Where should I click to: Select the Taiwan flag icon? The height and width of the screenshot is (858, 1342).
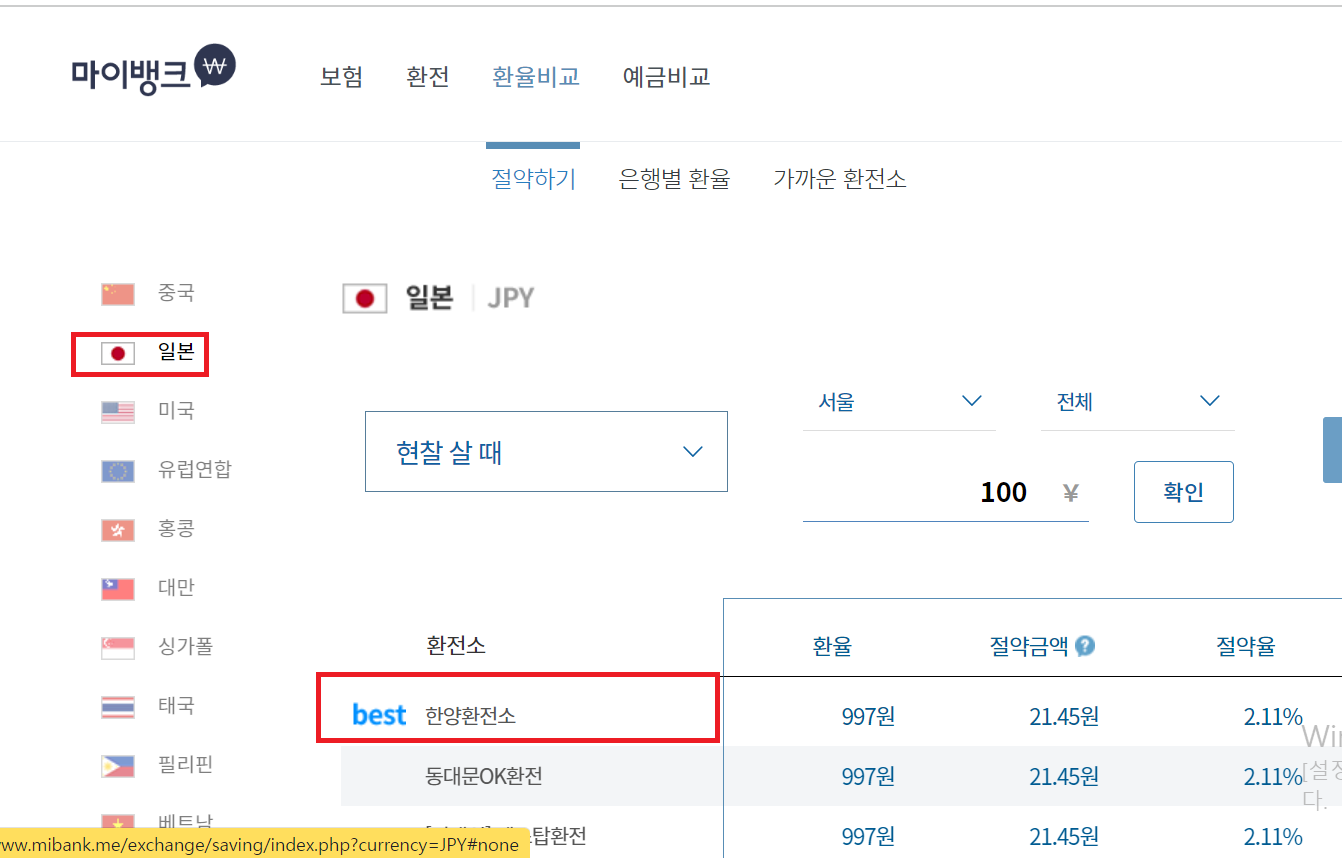118,589
